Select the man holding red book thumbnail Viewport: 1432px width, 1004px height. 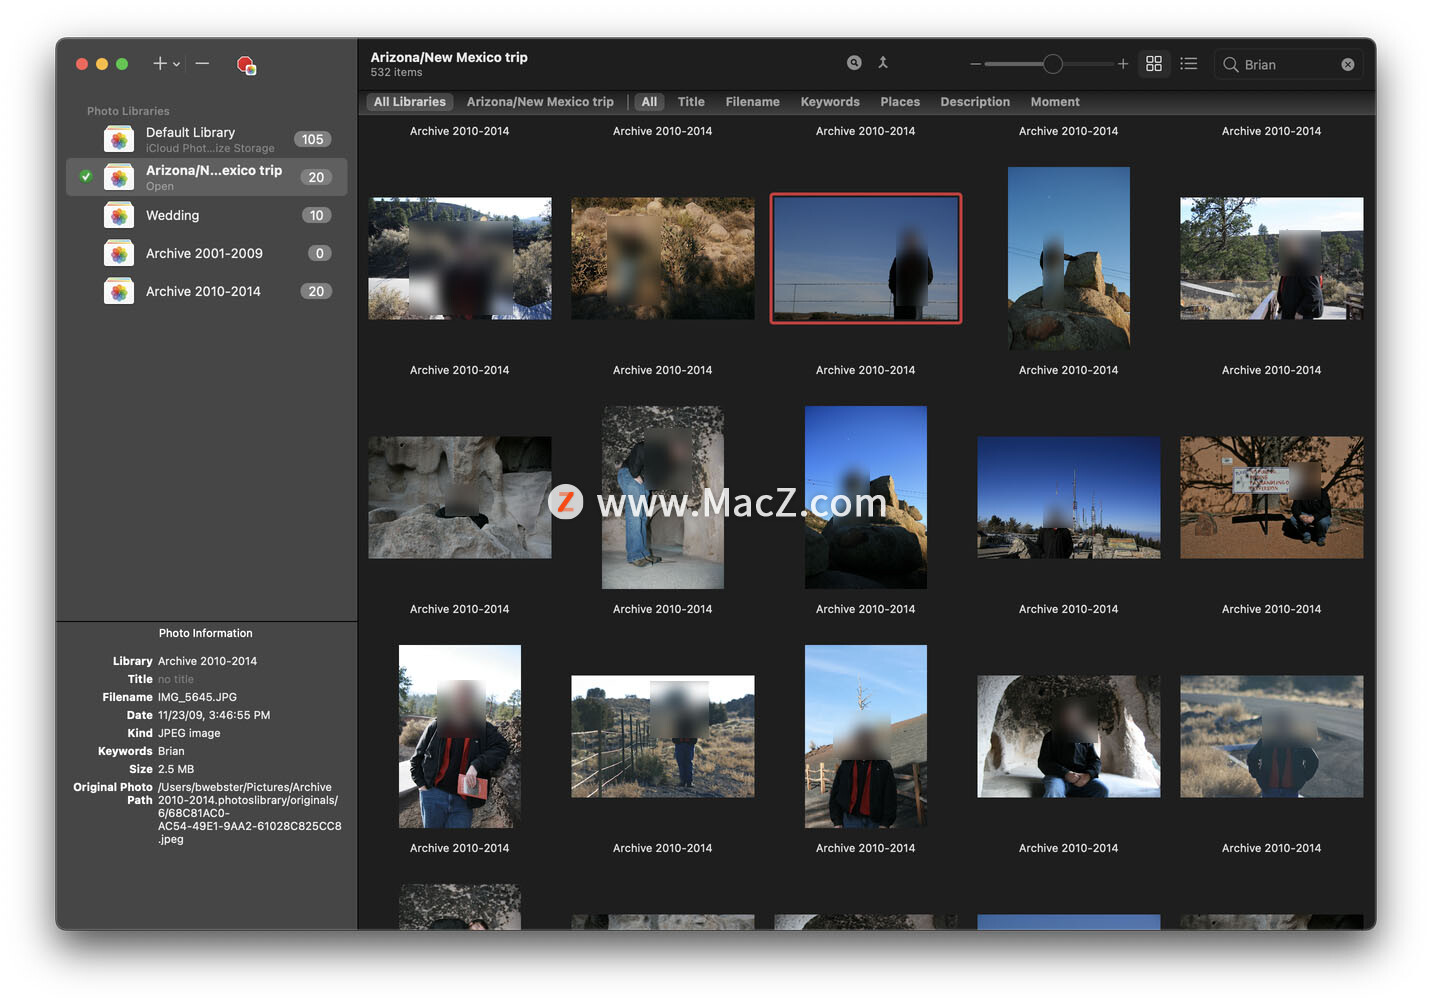click(460, 736)
